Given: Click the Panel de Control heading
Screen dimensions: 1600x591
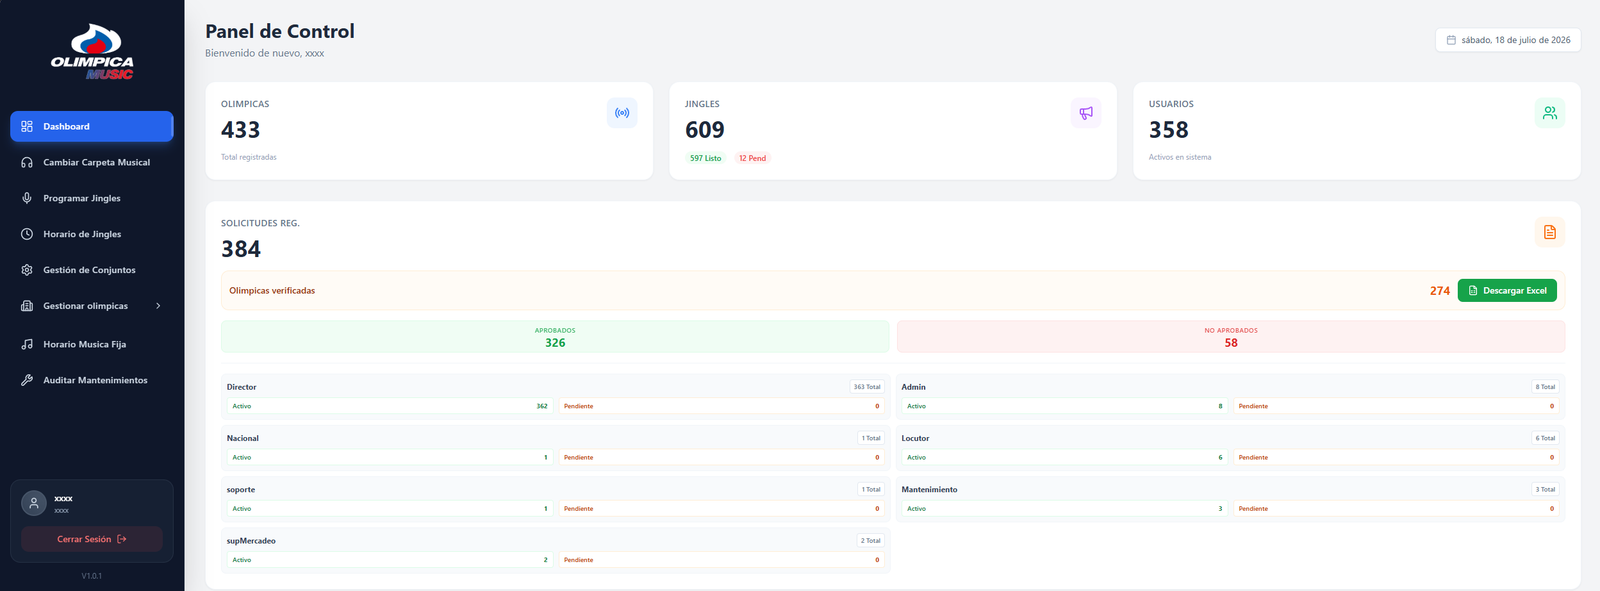Looking at the screenshot, I should point(280,32).
